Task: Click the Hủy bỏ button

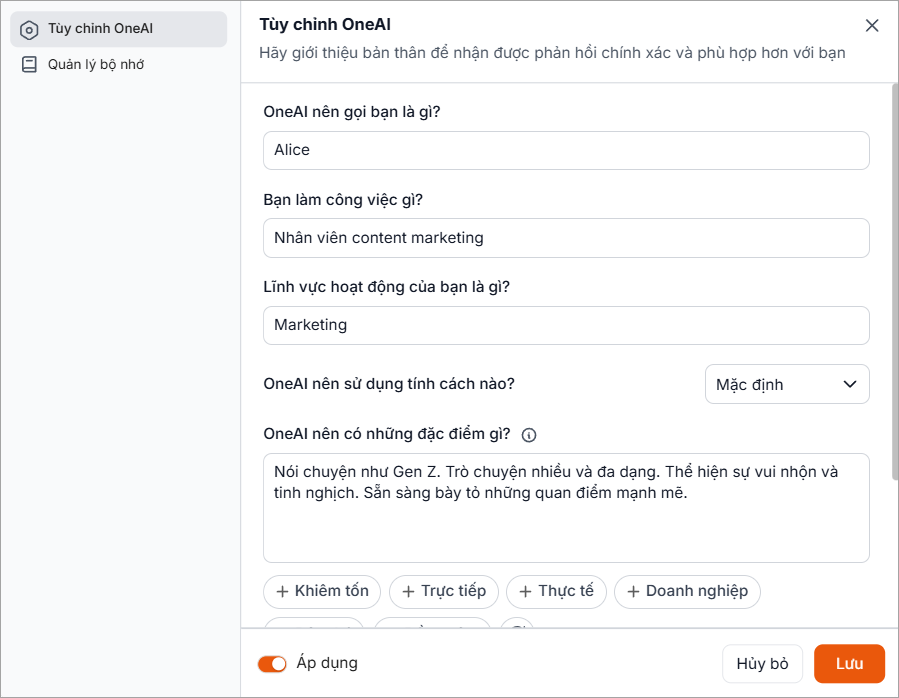Action: point(762,664)
